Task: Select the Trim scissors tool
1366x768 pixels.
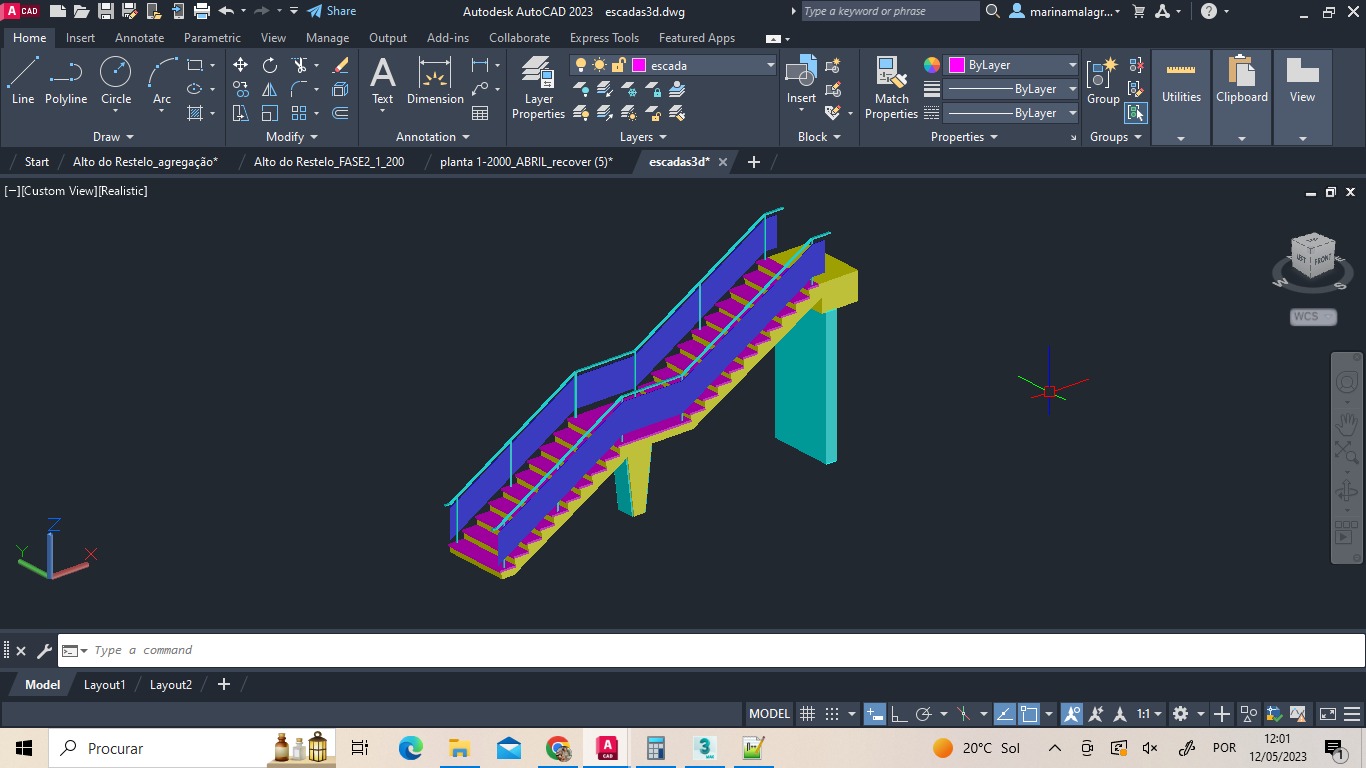Action: coord(299,65)
